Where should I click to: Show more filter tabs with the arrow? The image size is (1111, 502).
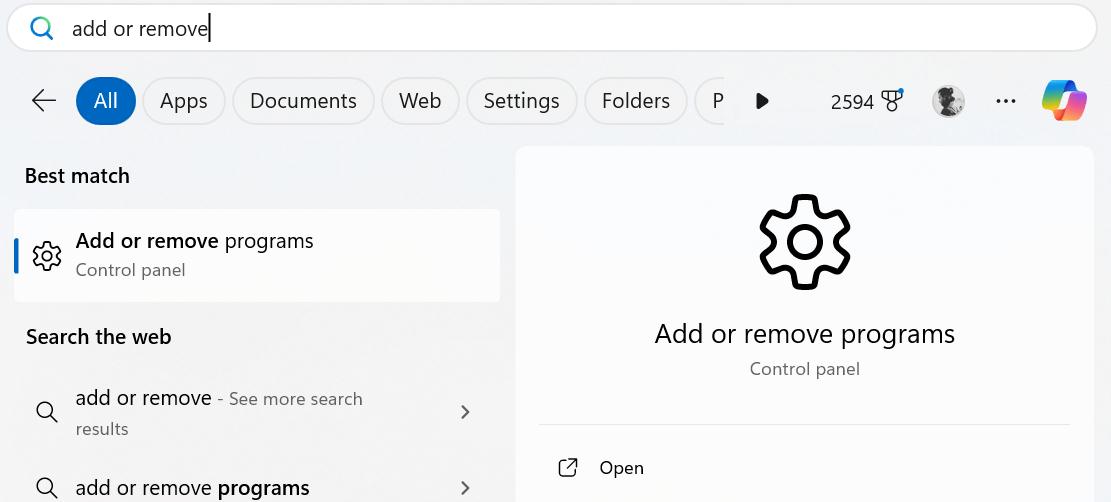point(762,101)
